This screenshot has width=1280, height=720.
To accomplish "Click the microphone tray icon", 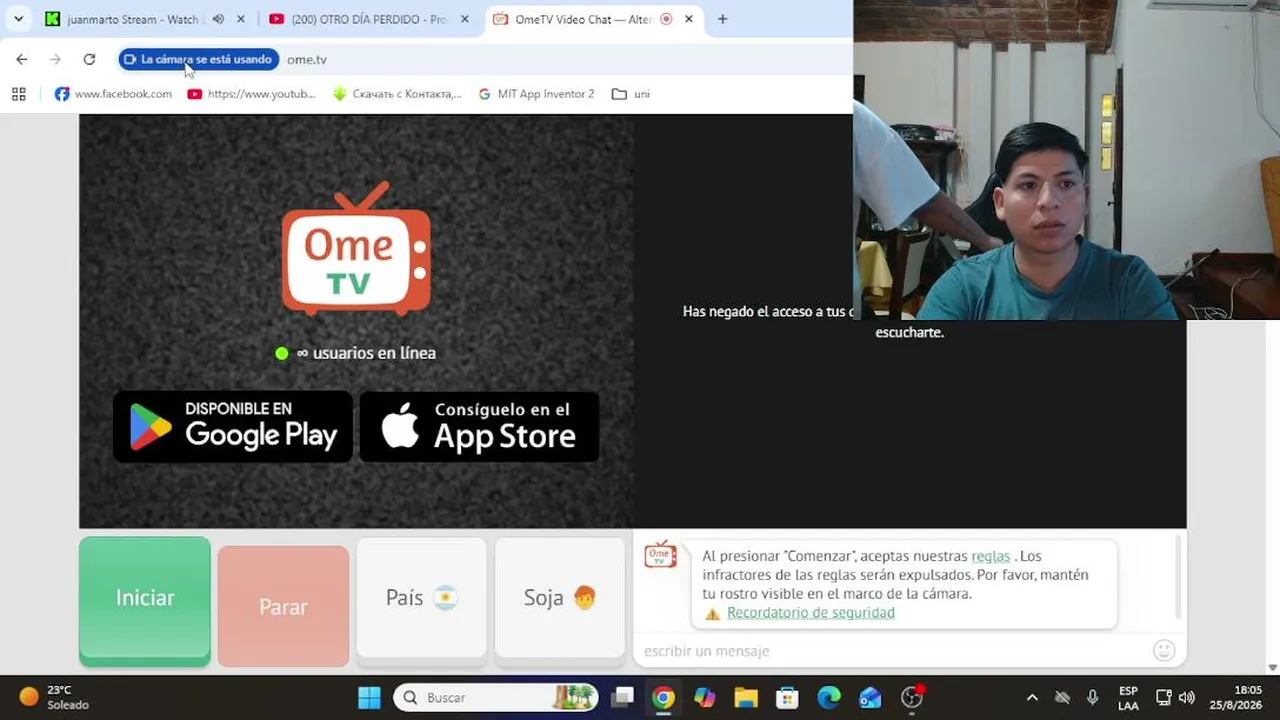I will click(x=1093, y=698).
